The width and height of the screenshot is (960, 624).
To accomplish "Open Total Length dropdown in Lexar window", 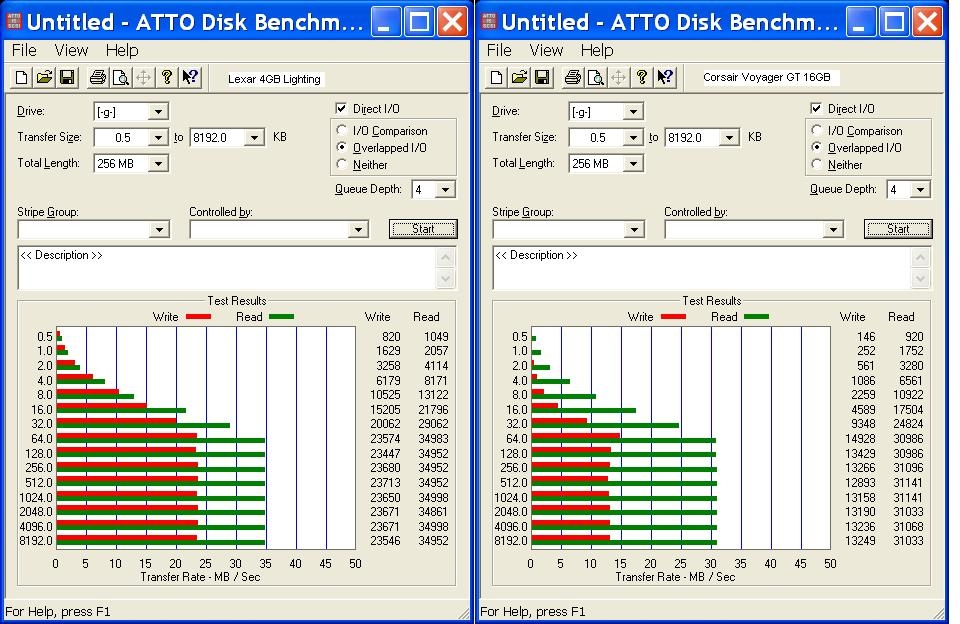I will [x=158, y=164].
